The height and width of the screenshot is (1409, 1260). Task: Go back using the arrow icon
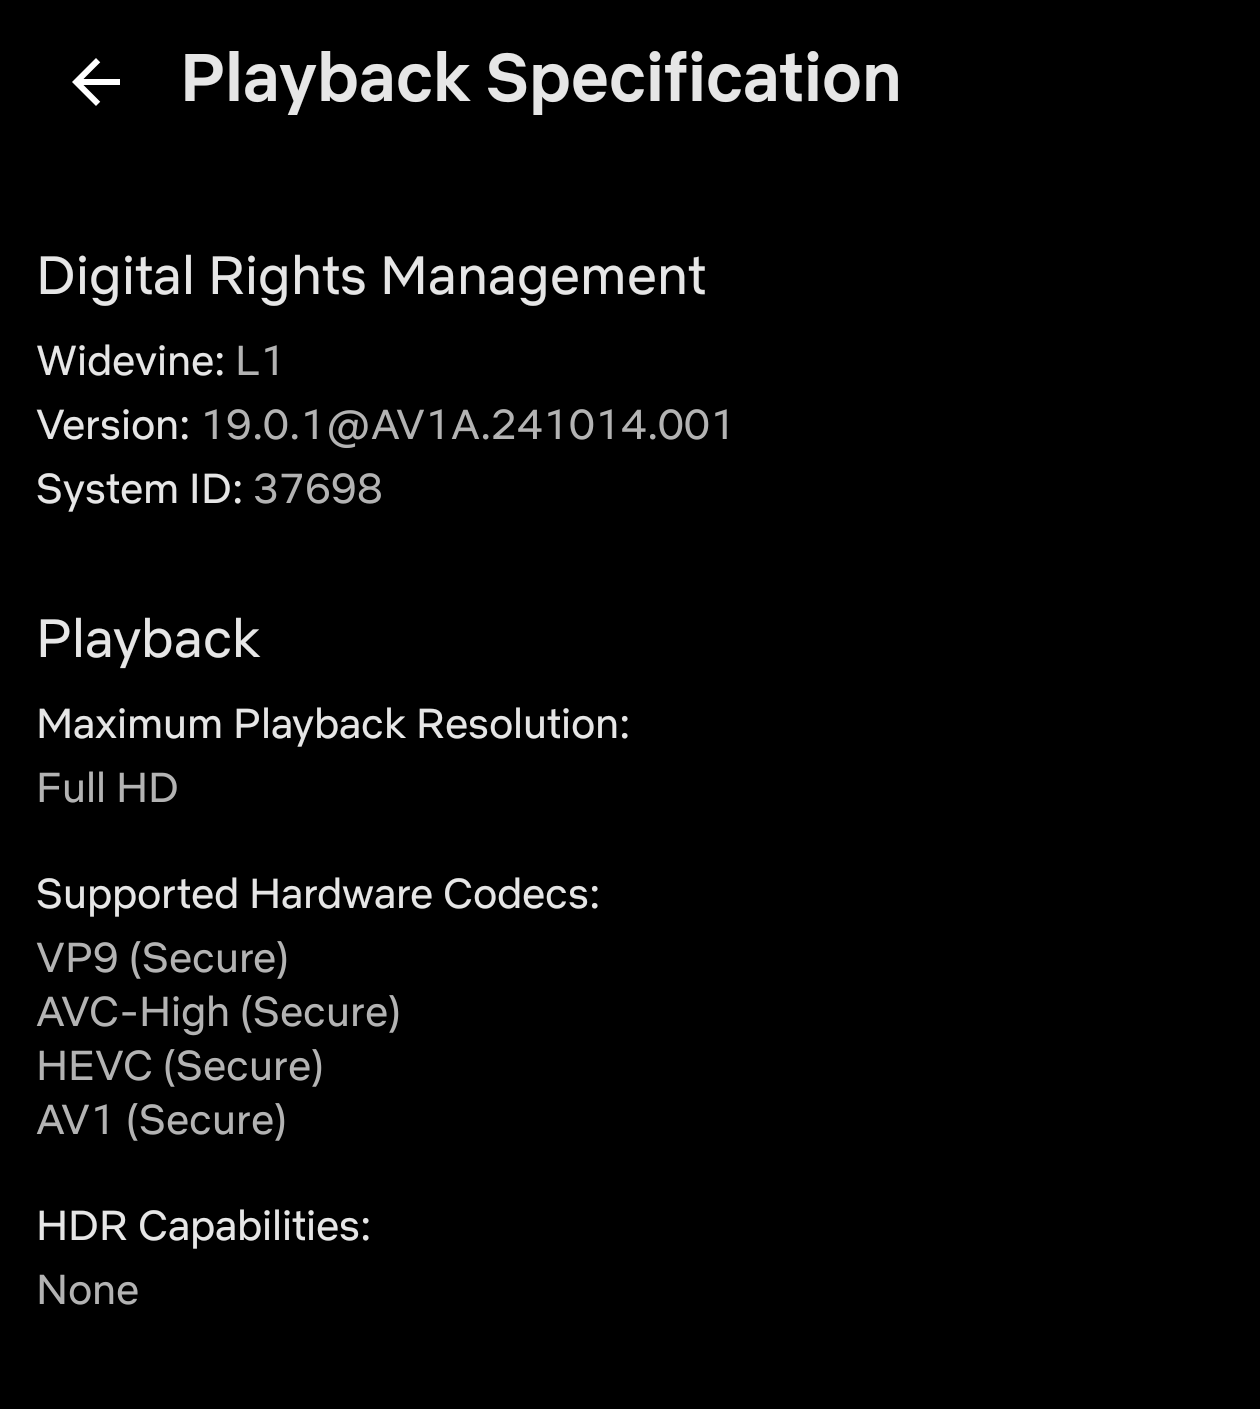click(x=97, y=82)
